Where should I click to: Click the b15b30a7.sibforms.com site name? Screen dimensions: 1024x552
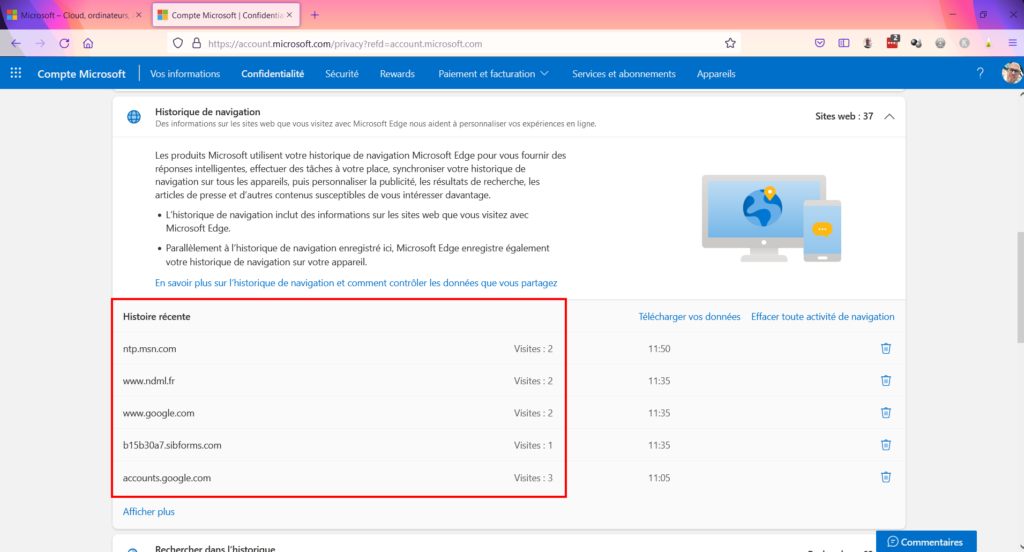tap(172, 446)
